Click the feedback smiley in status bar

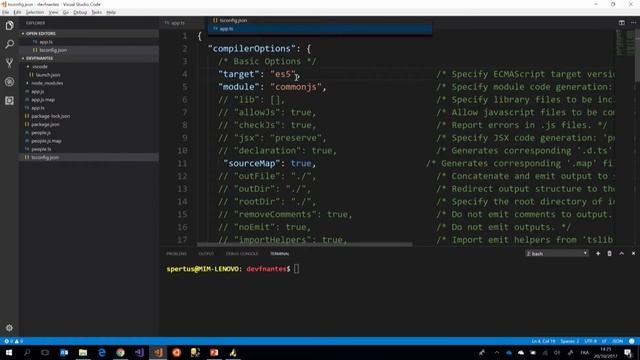point(631,341)
